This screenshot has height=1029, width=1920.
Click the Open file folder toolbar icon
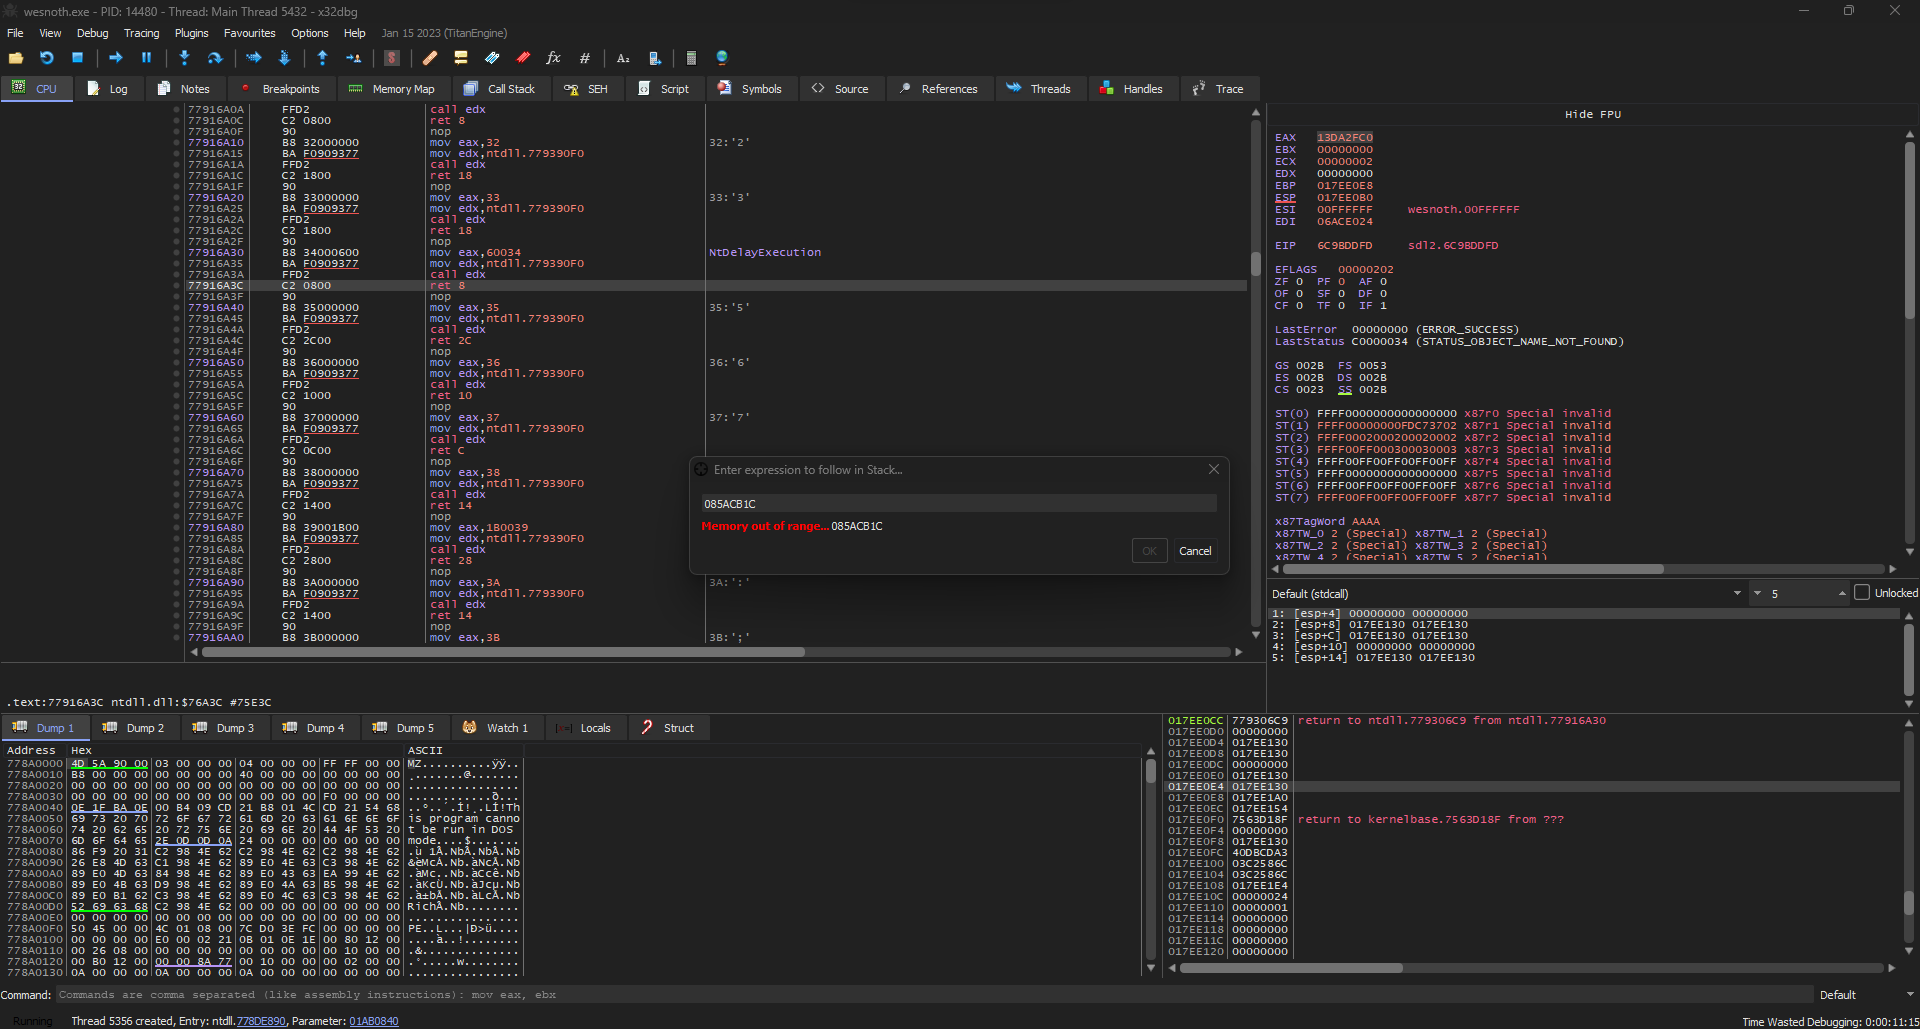16,58
